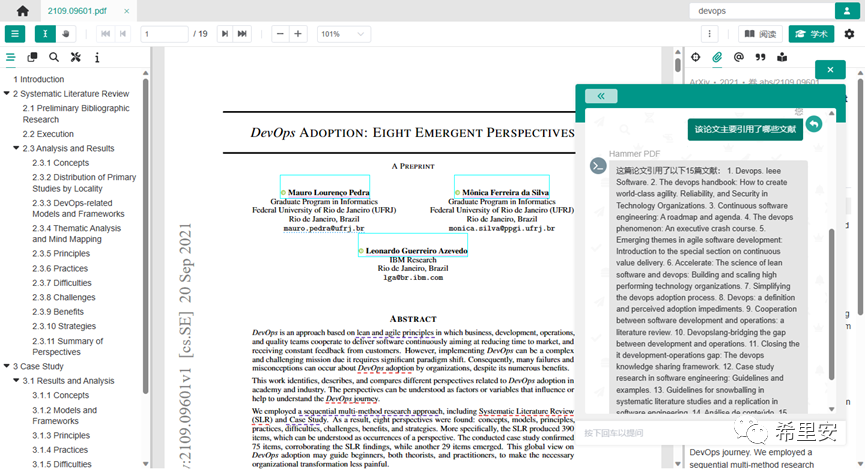Click the Chinese question bubble in chat
Viewport: 865px width, 469px height.
(x=745, y=130)
